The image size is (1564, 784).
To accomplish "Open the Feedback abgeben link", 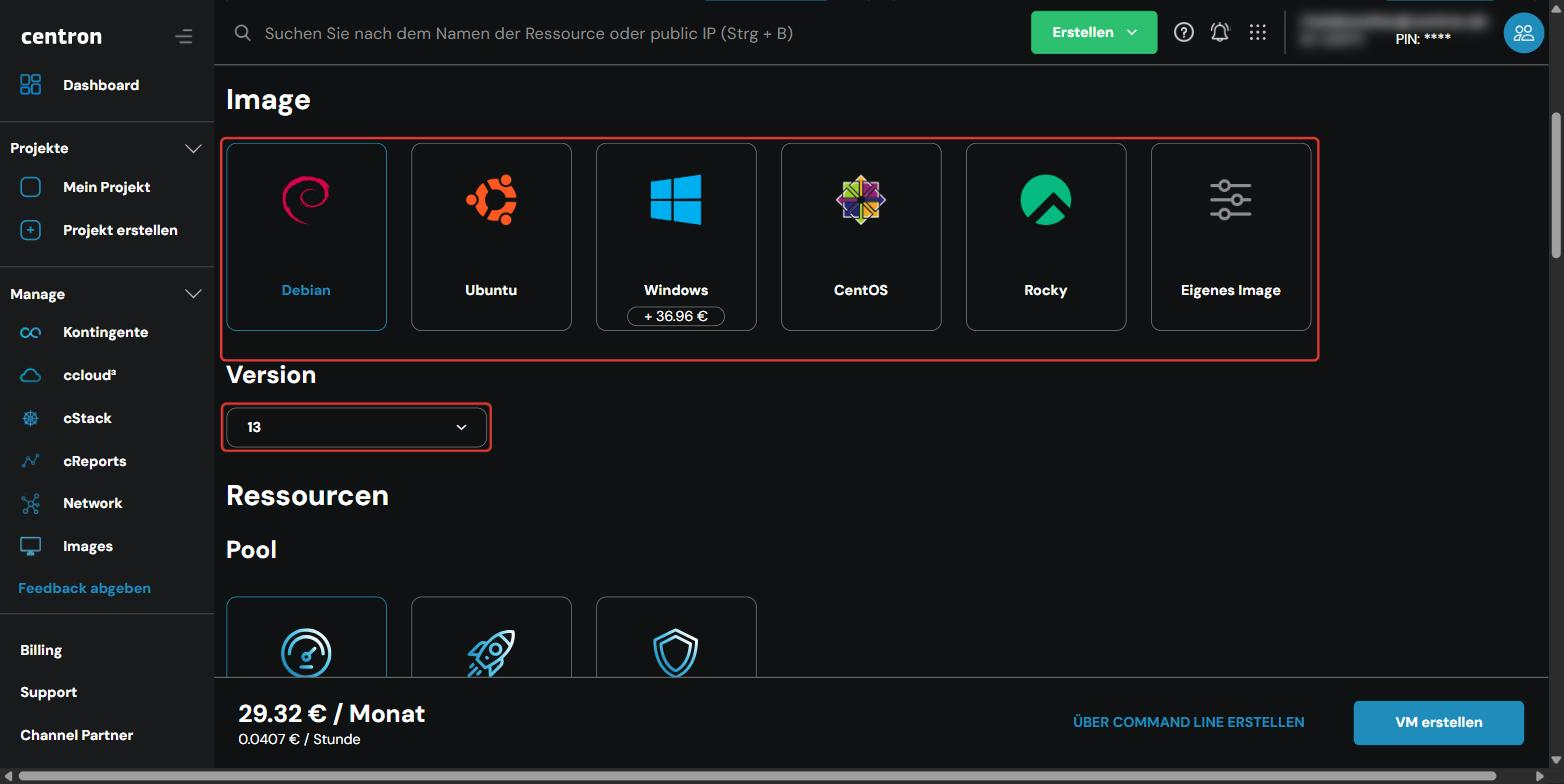I will point(84,588).
